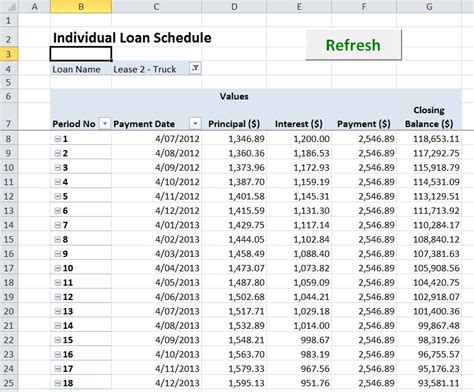Select interest value 1,200.00
The height and width of the screenshot is (392, 474).
click(x=299, y=139)
